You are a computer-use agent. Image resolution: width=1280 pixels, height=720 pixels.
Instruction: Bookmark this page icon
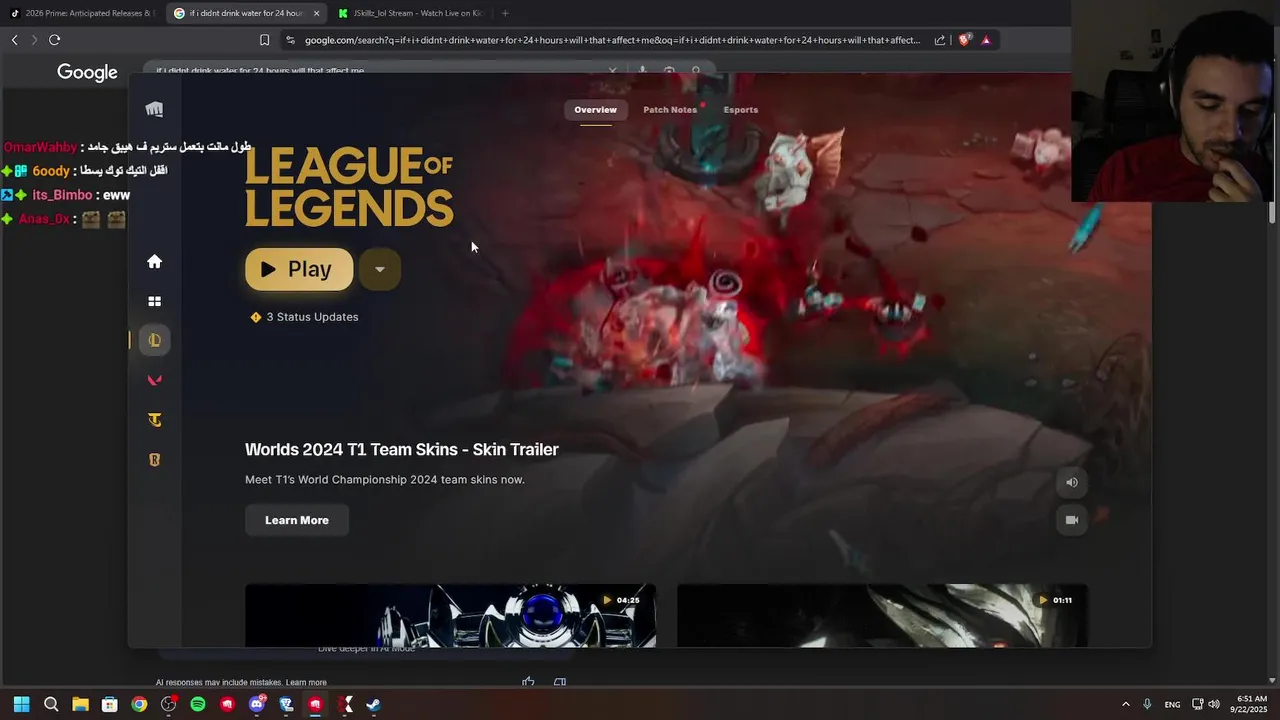pyautogui.click(x=264, y=40)
